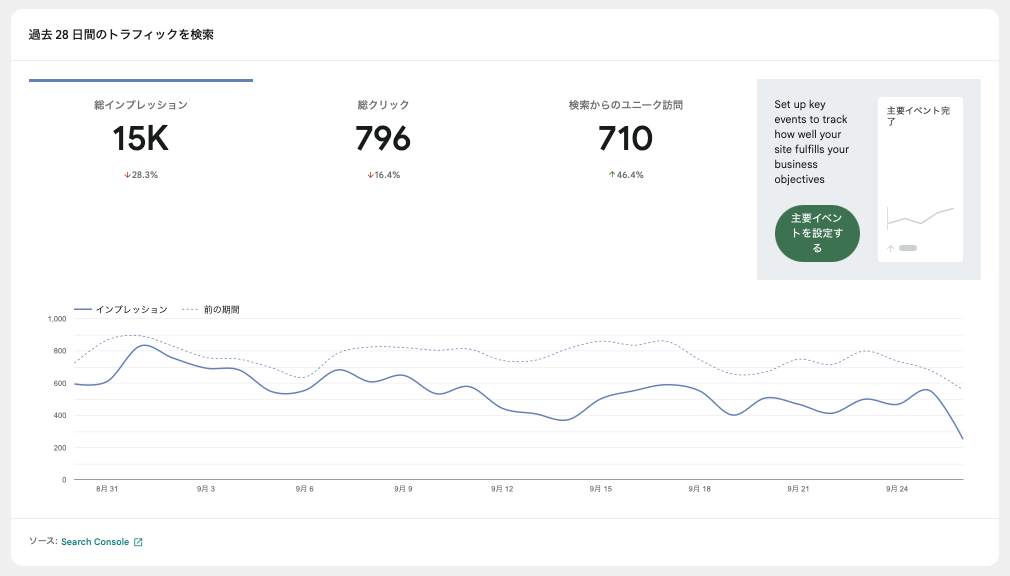
Task: Click the 9月 24 date axis label
Action: pos(897,490)
